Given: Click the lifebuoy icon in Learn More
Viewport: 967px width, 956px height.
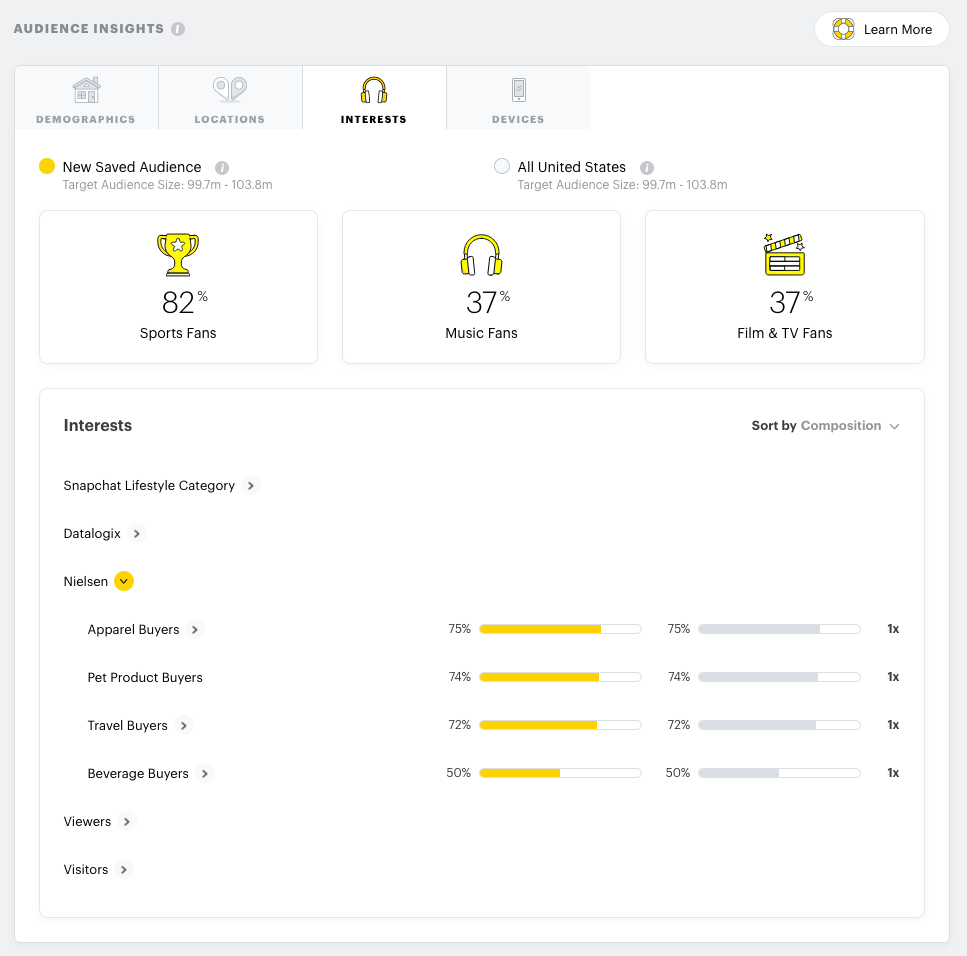Looking at the screenshot, I should (x=843, y=29).
